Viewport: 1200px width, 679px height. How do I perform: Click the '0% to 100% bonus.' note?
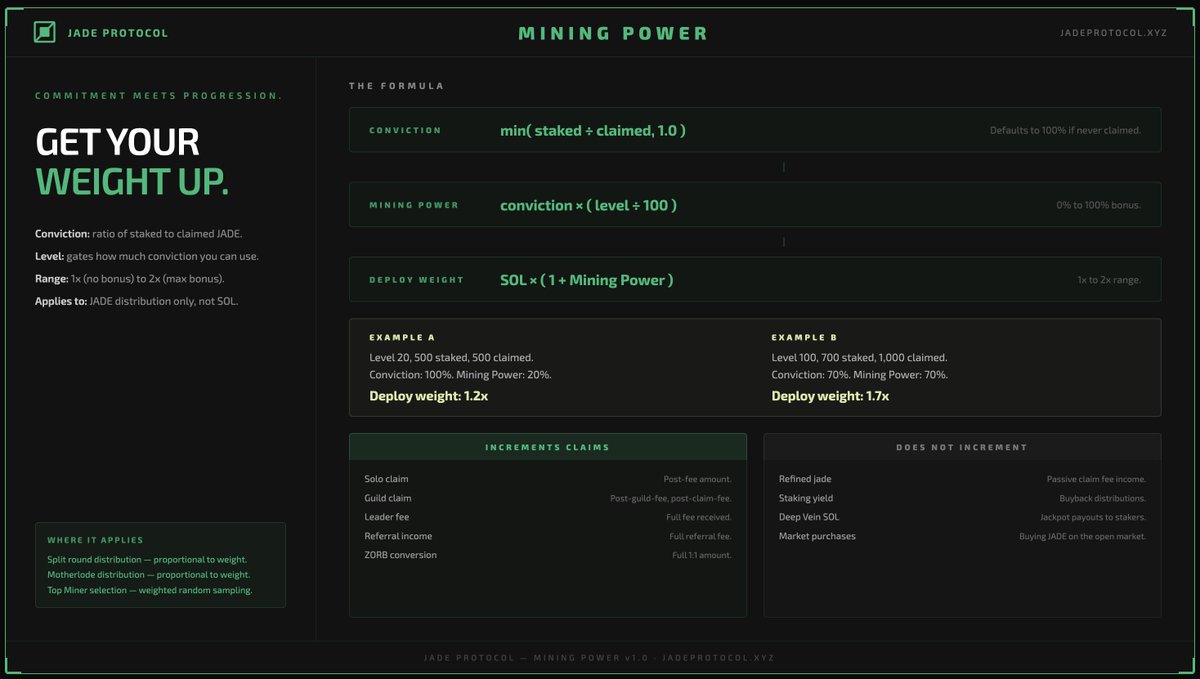tap(1099, 205)
